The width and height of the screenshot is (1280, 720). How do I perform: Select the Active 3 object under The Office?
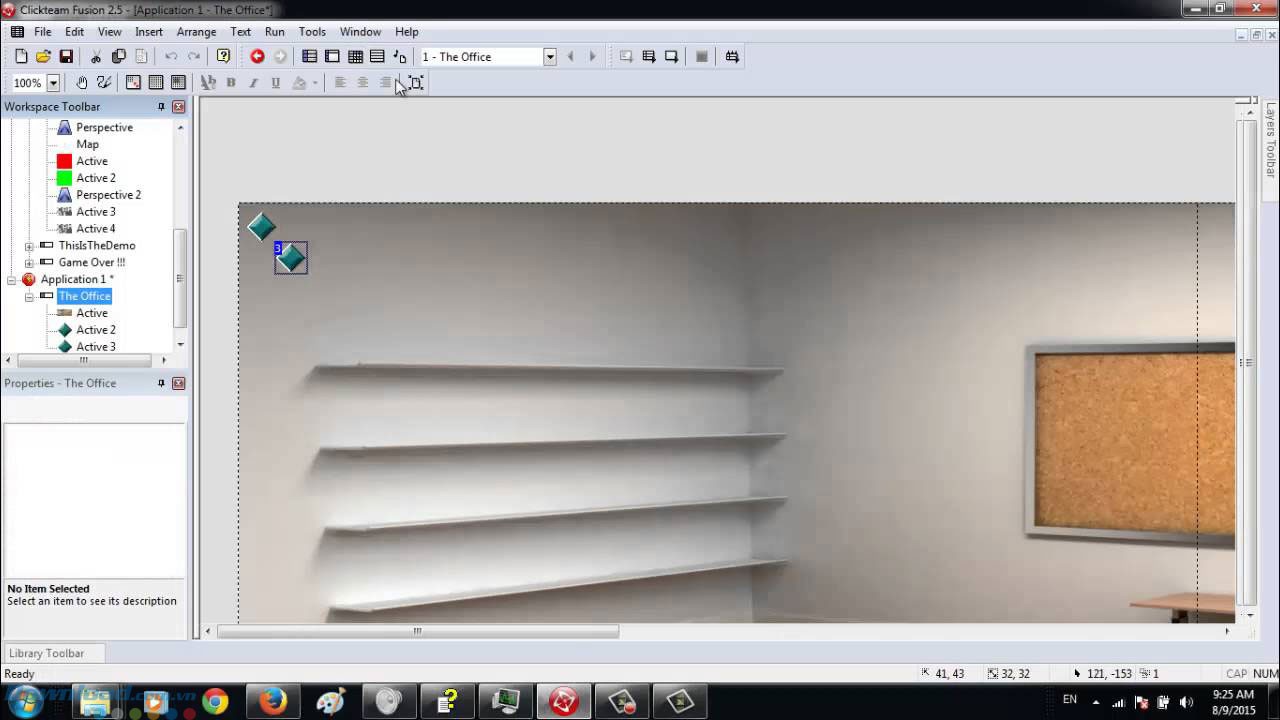tap(96, 346)
